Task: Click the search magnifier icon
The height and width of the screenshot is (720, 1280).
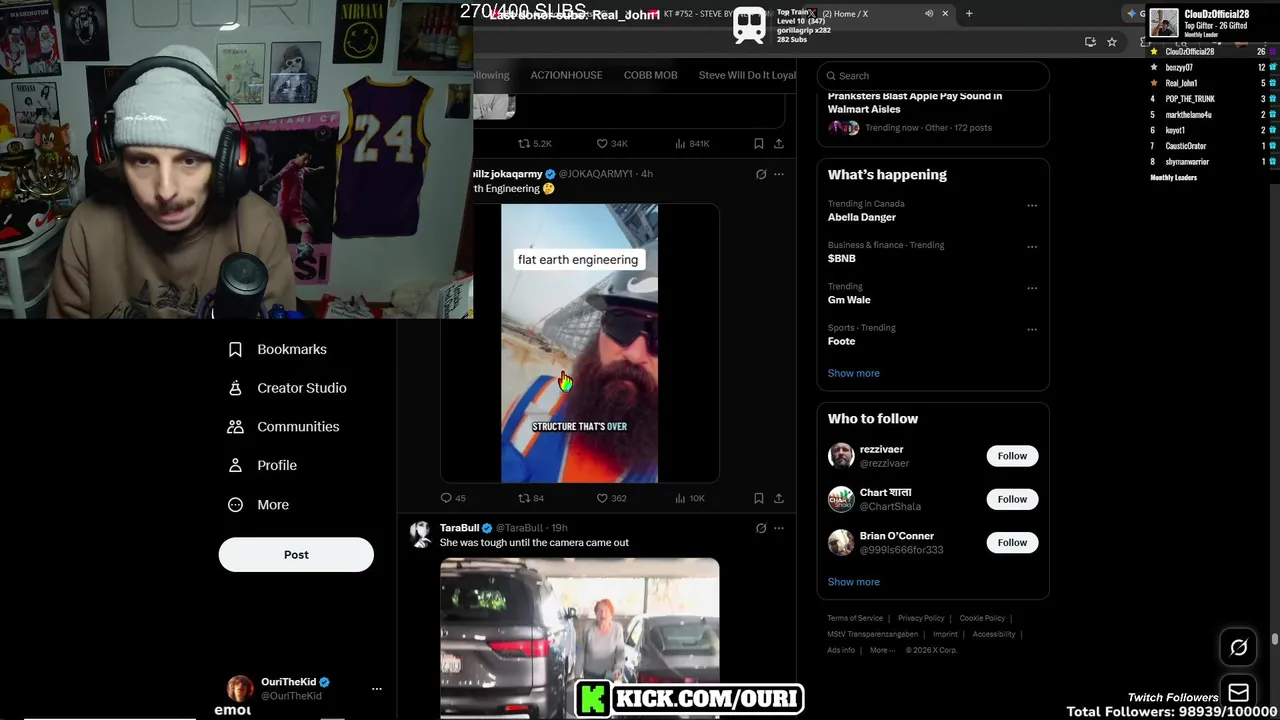Action: point(831,75)
